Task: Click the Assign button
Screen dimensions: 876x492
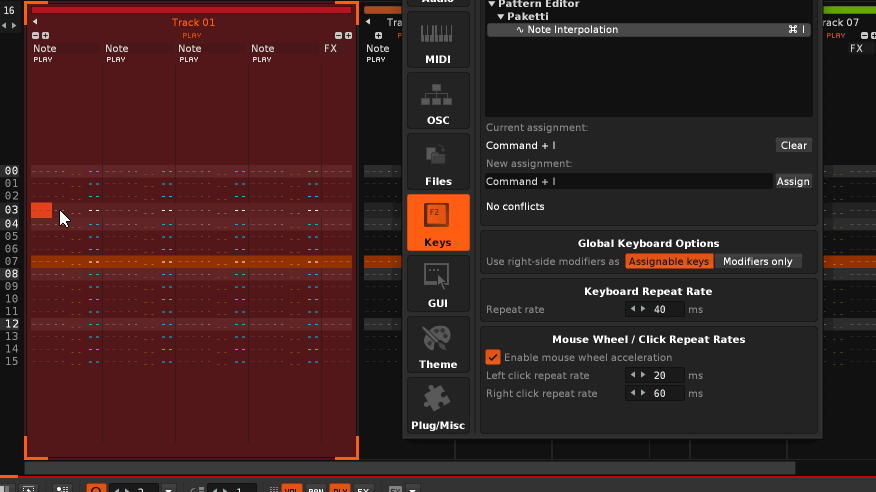Action: click(792, 181)
